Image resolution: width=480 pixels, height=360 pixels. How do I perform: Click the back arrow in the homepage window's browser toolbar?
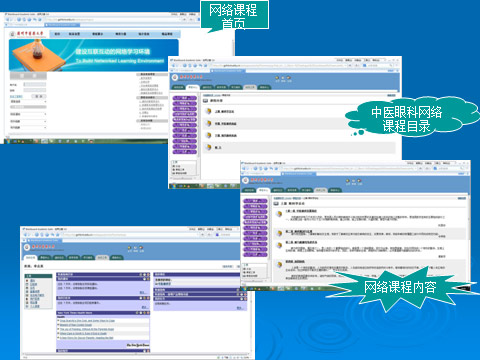click(x=7, y=20)
